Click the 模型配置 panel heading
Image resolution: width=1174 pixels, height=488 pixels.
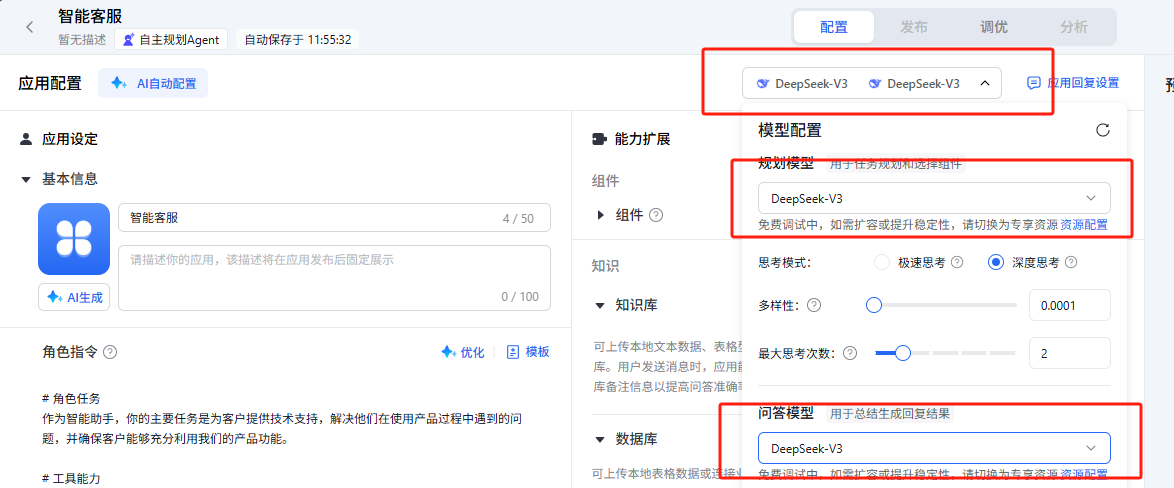[789, 130]
